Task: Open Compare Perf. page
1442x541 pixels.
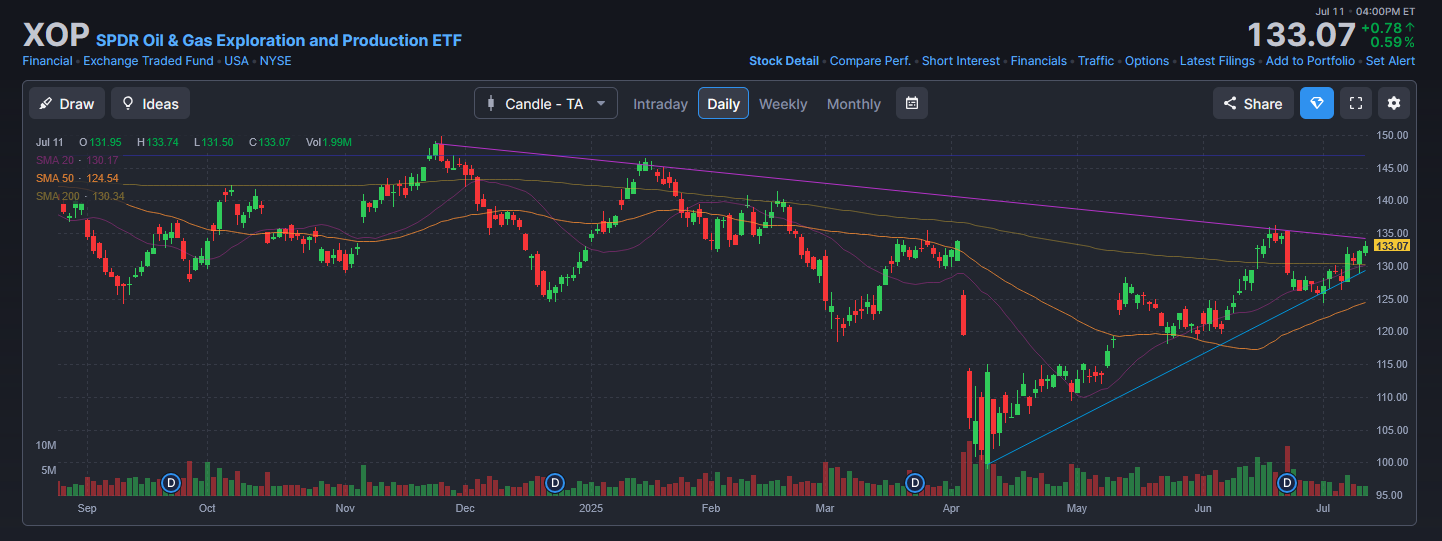Action: pyautogui.click(x=870, y=61)
